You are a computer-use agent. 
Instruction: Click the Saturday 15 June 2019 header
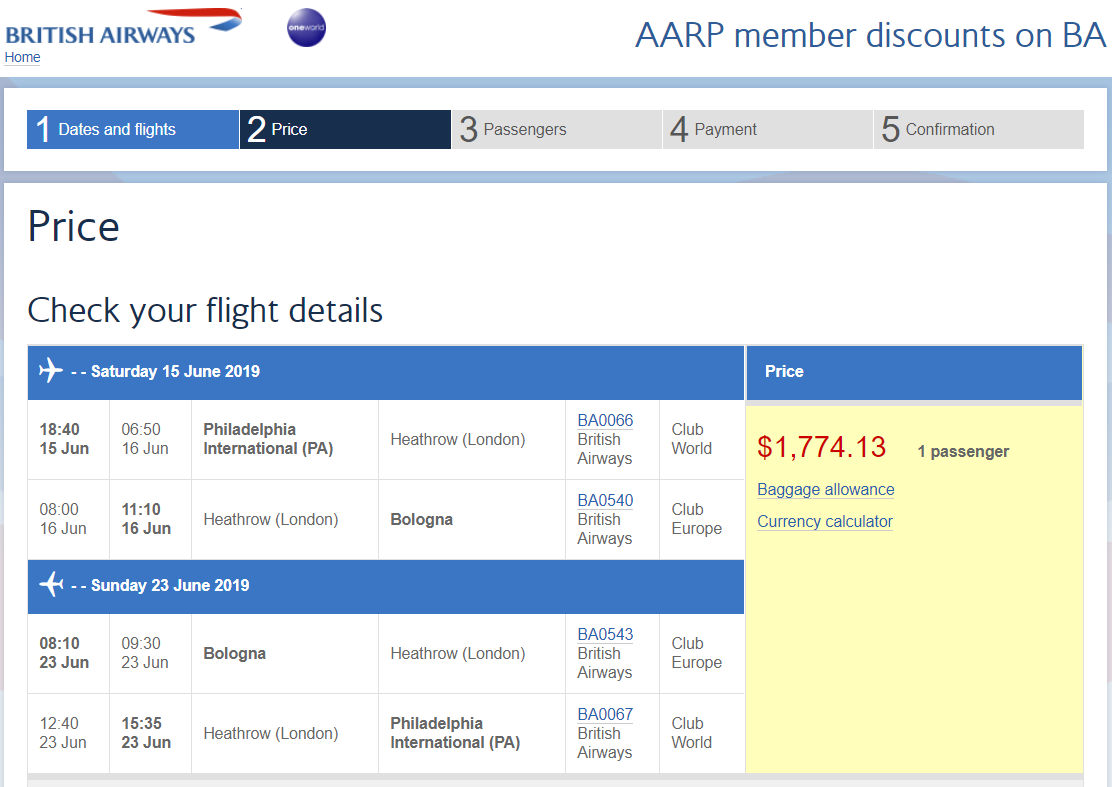click(175, 371)
